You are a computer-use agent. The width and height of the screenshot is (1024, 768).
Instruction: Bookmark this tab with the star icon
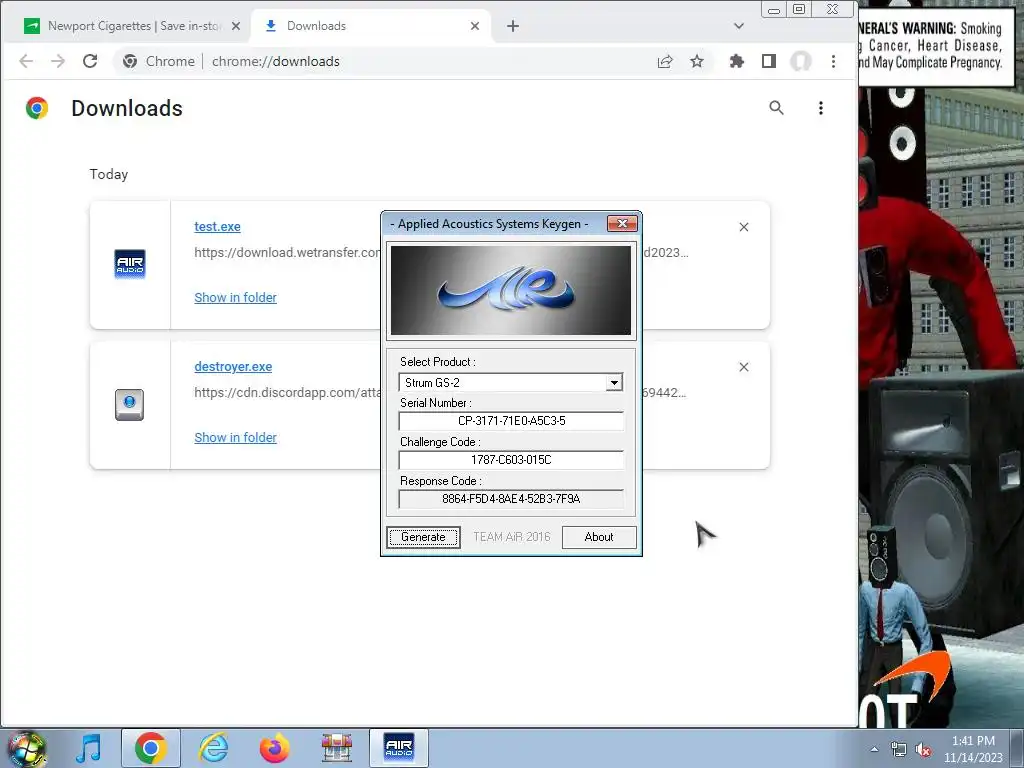tap(697, 61)
